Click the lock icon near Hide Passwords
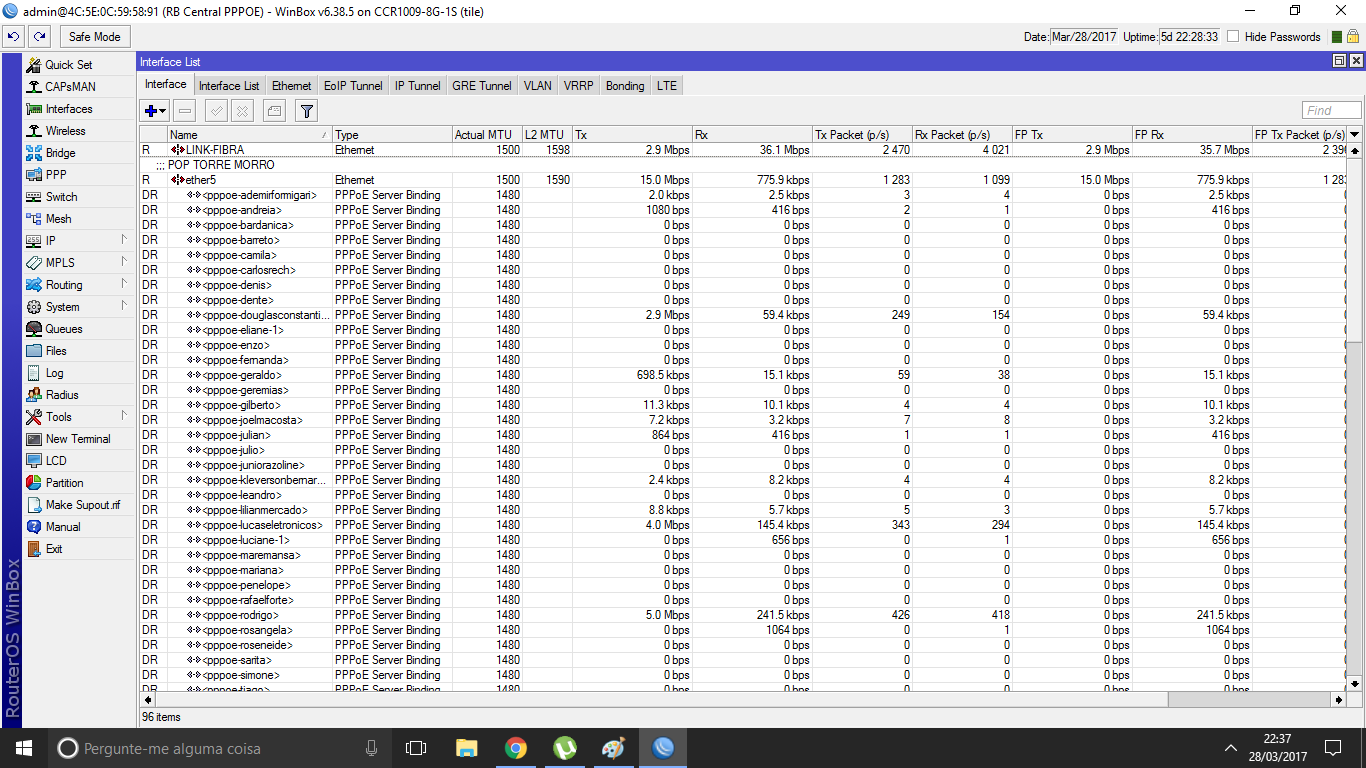Screen dimensions: 1366x768 click(1353, 36)
